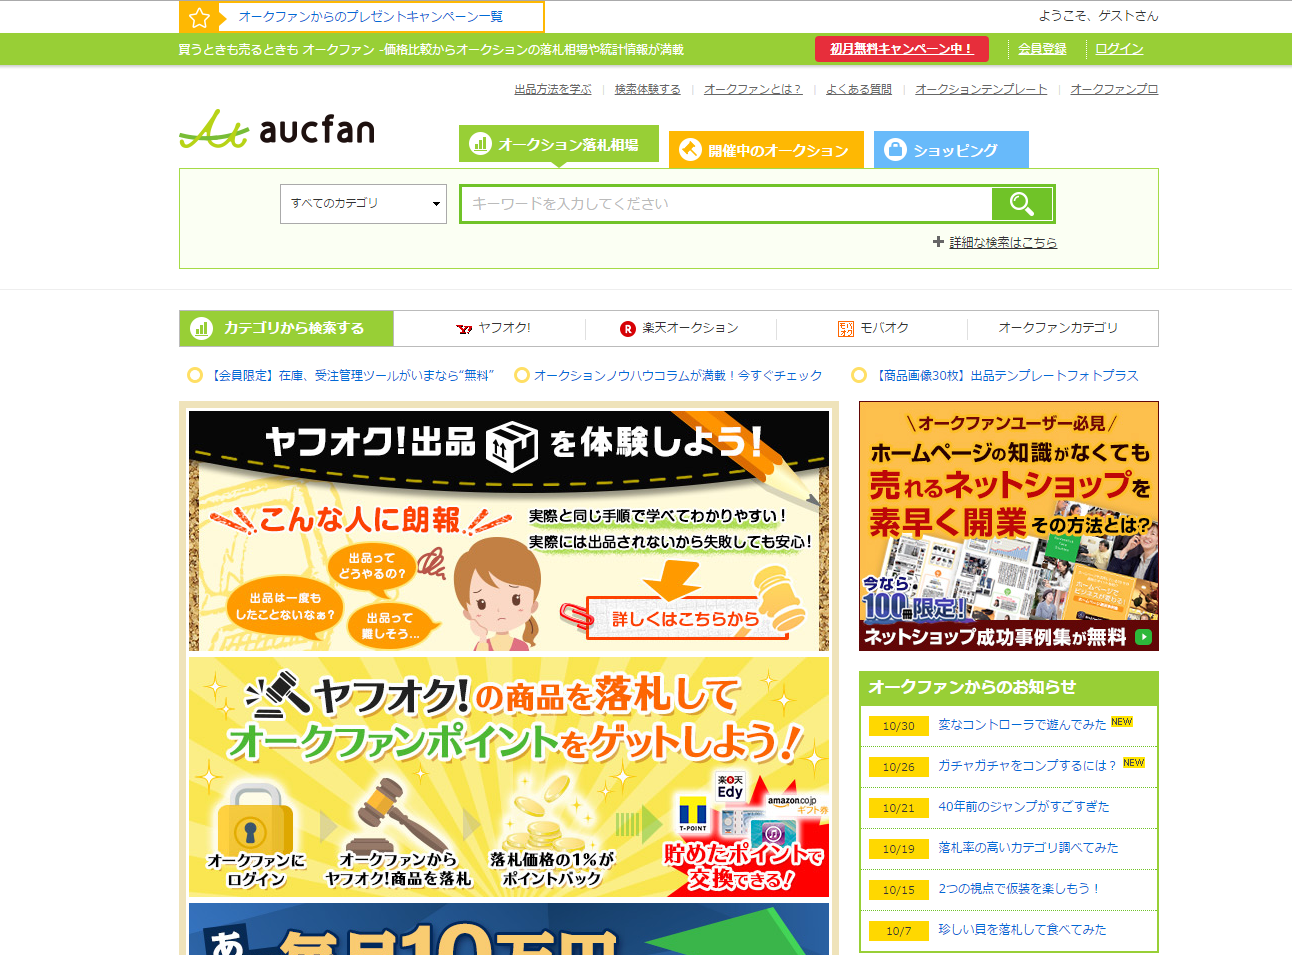Open 【商品画像30枚】出品テンプレートフォトプラス link
Viewport: 1292px width, 955px height.
(1005, 376)
